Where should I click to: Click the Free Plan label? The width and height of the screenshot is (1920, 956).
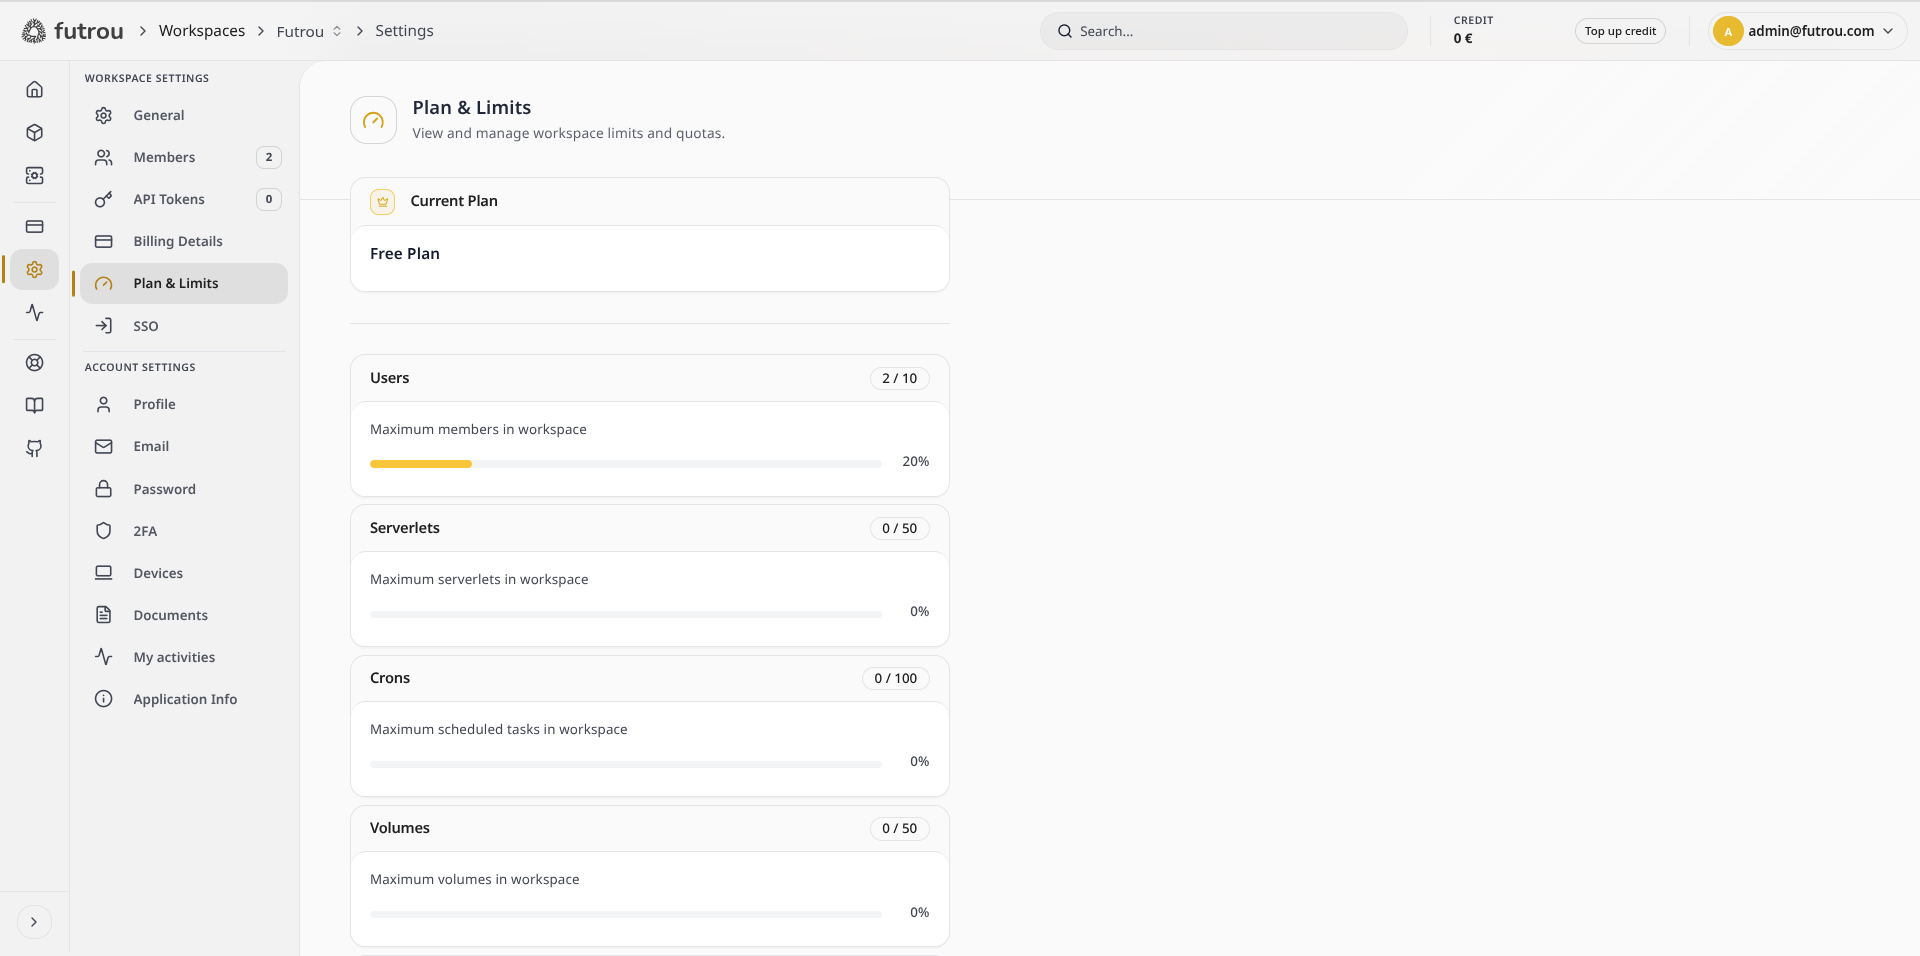coord(405,254)
